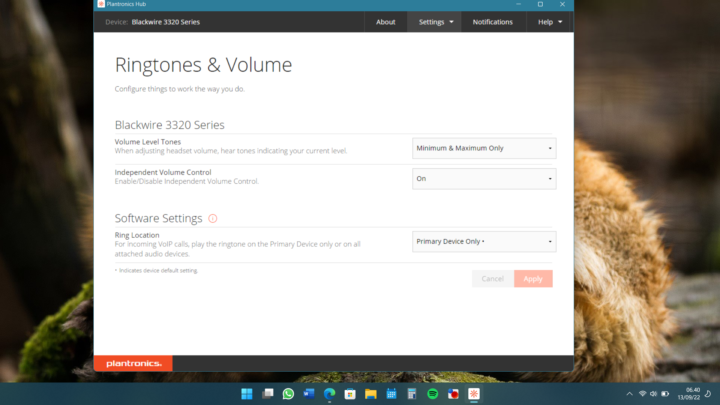Viewport: 720px width, 405px height.
Task: Expand the Independent Volume Control dropdown
Action: coord(484,179)
